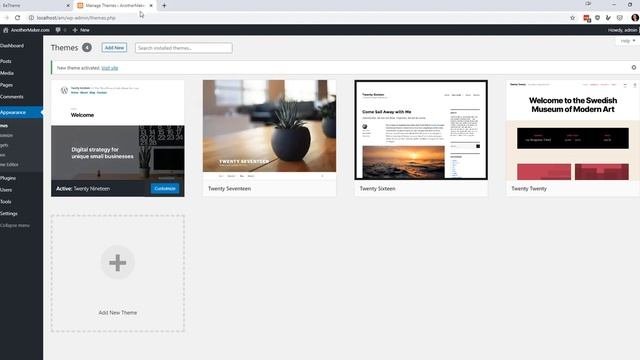Collapse the admin sidebar menu
Screen dimensions: 640x360
(15, 225)
